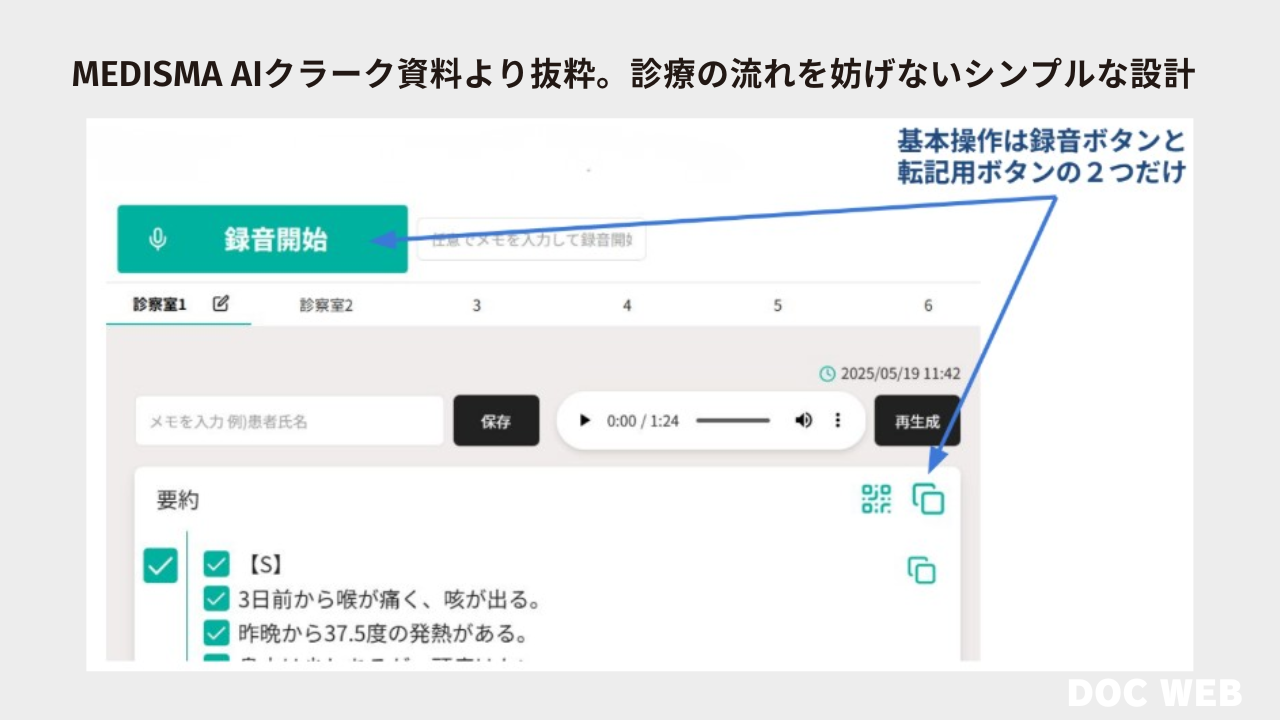
Task: Toggle the large select-all checkbox
Action: click(x=160, y=565)
